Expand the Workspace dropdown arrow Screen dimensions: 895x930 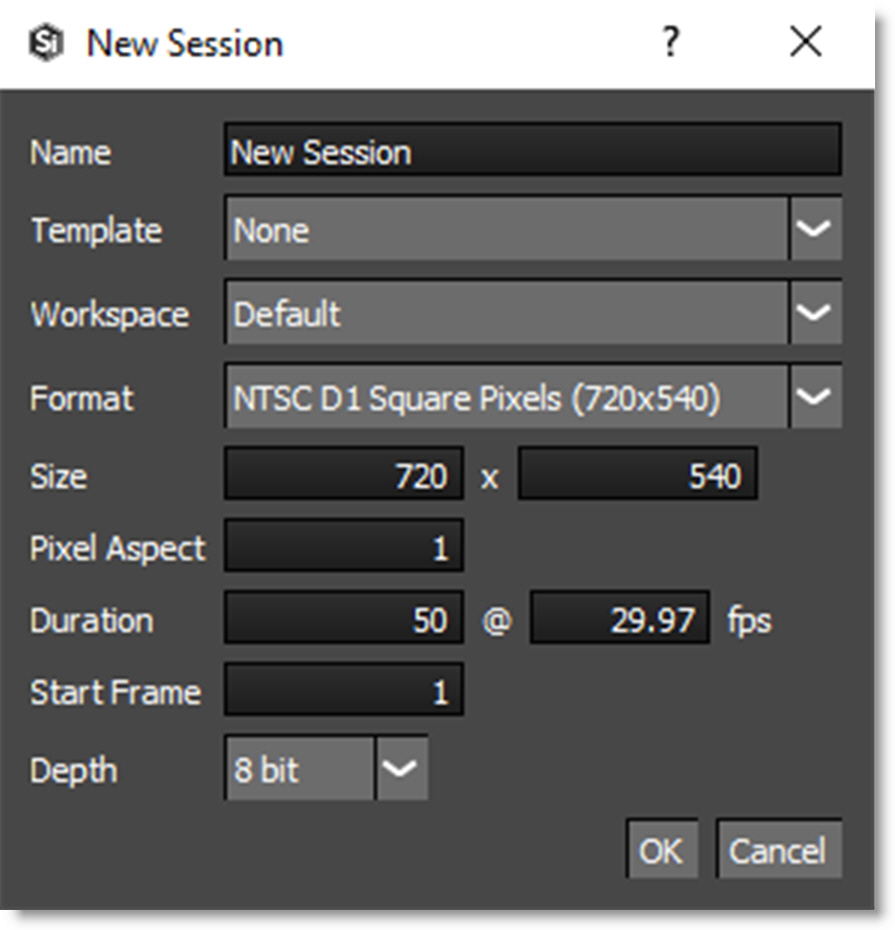(816, 314)
